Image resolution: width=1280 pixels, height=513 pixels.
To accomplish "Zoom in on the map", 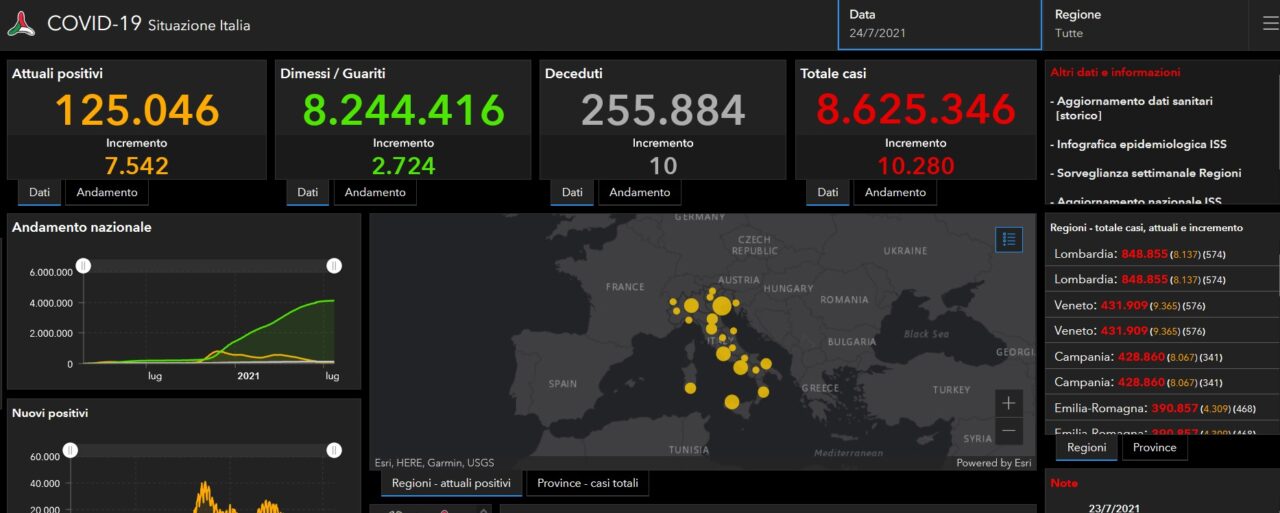I will coord(1009,403).
